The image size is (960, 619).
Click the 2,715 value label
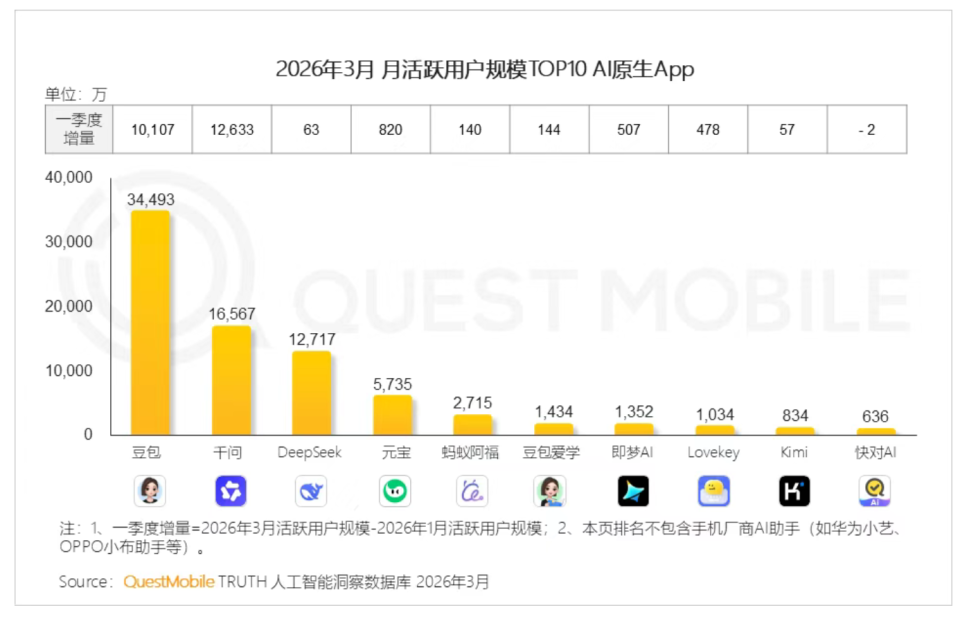472,403
